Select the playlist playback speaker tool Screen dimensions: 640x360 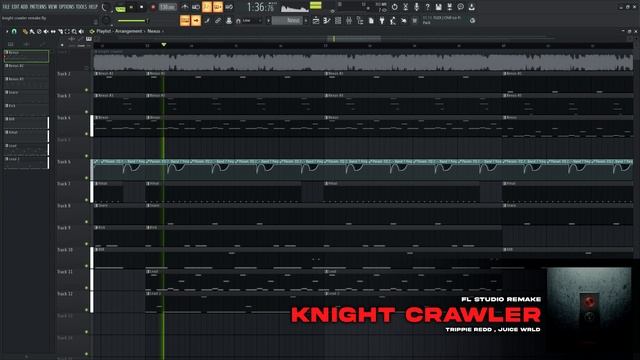click(x=81, y=31)
